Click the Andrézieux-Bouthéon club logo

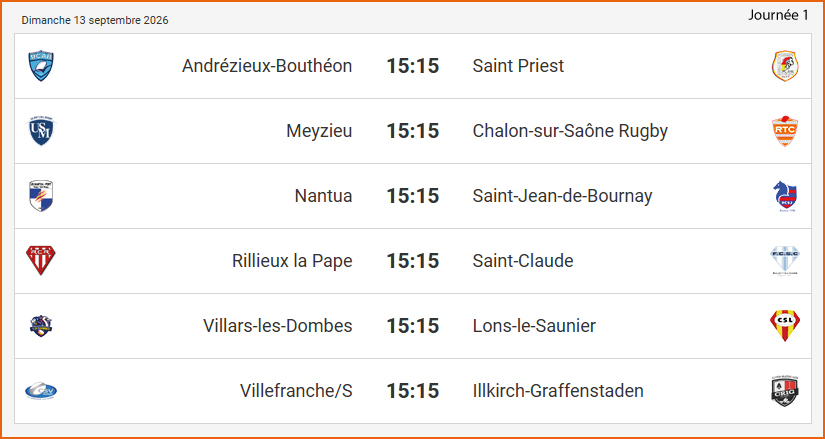(x=41, y=66)
